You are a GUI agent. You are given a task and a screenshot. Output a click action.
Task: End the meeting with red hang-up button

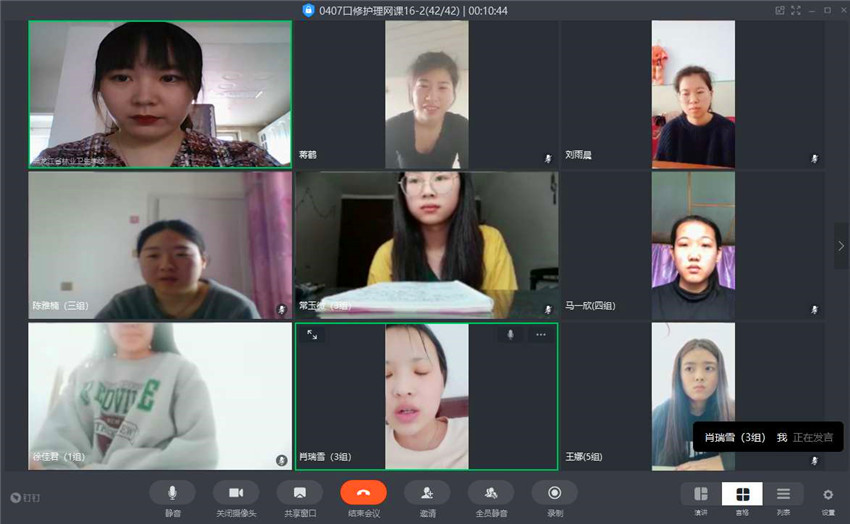pos(364,493)
